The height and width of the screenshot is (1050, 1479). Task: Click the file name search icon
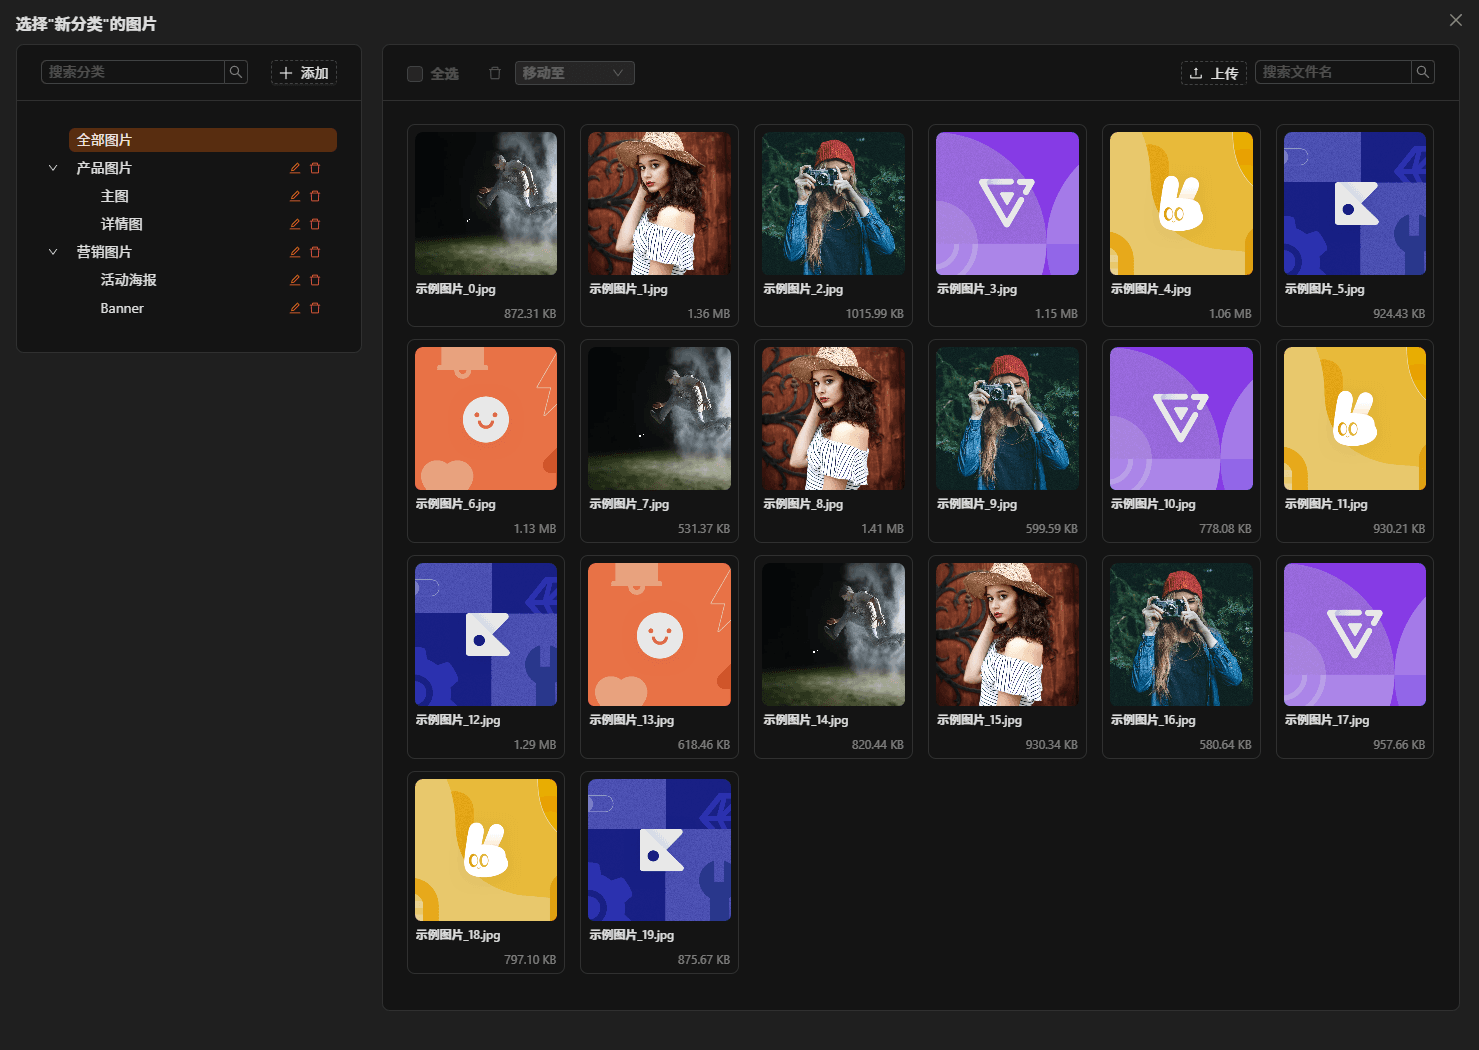(x=1422, y=72)
